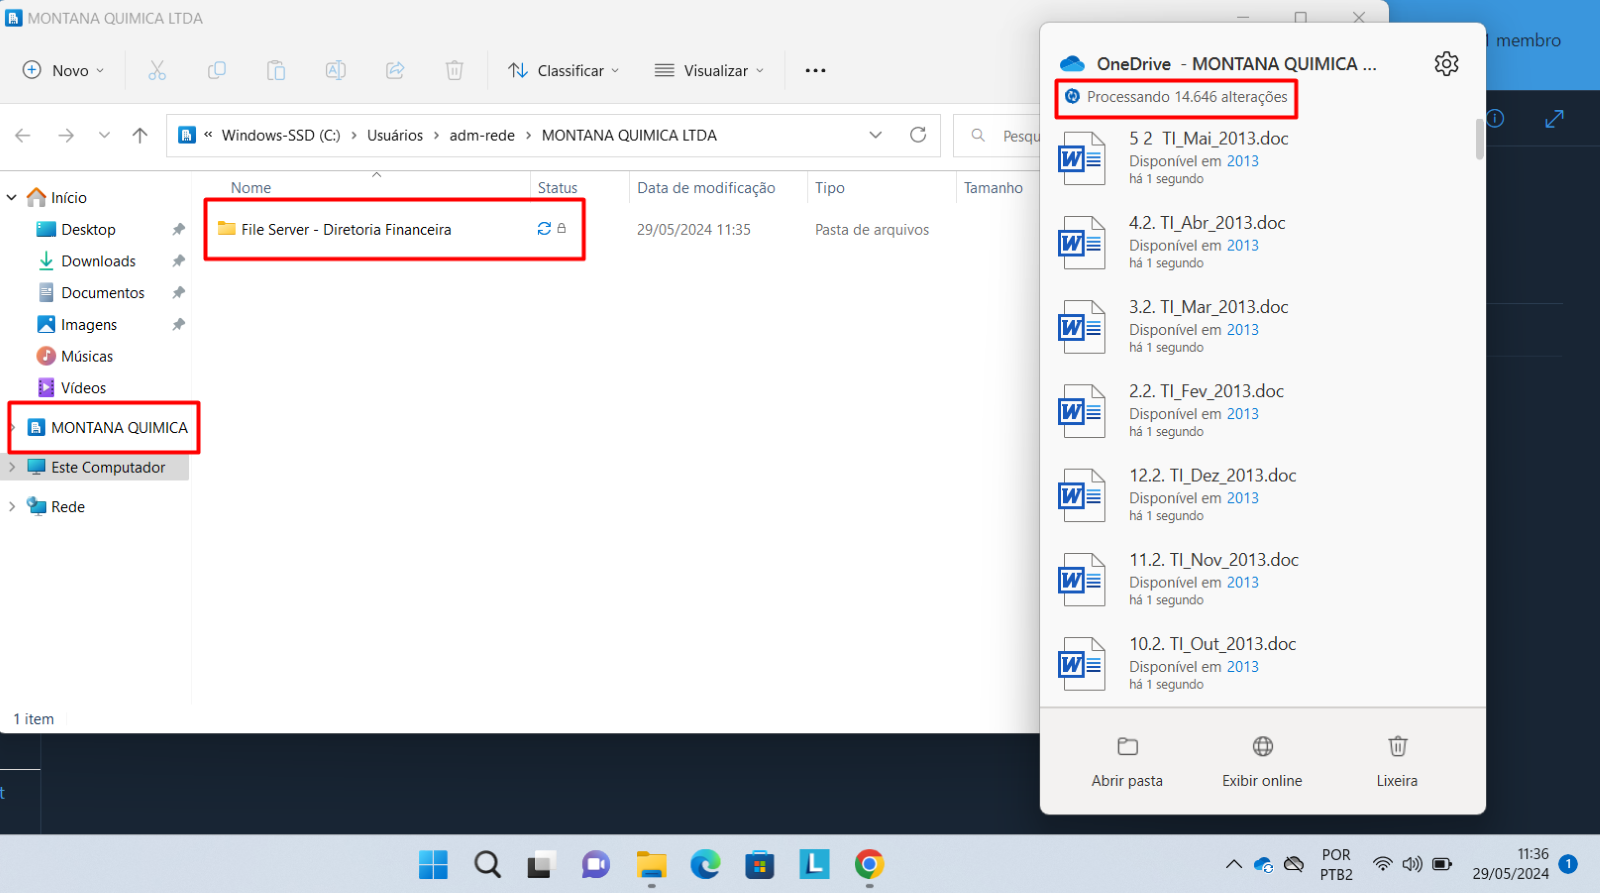
Task: Open OneDrive settings gear icon
Action: 1446,64
